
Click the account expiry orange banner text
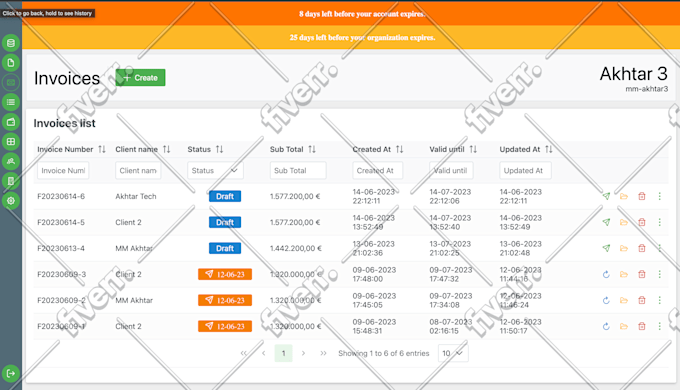tap(362, 14)
